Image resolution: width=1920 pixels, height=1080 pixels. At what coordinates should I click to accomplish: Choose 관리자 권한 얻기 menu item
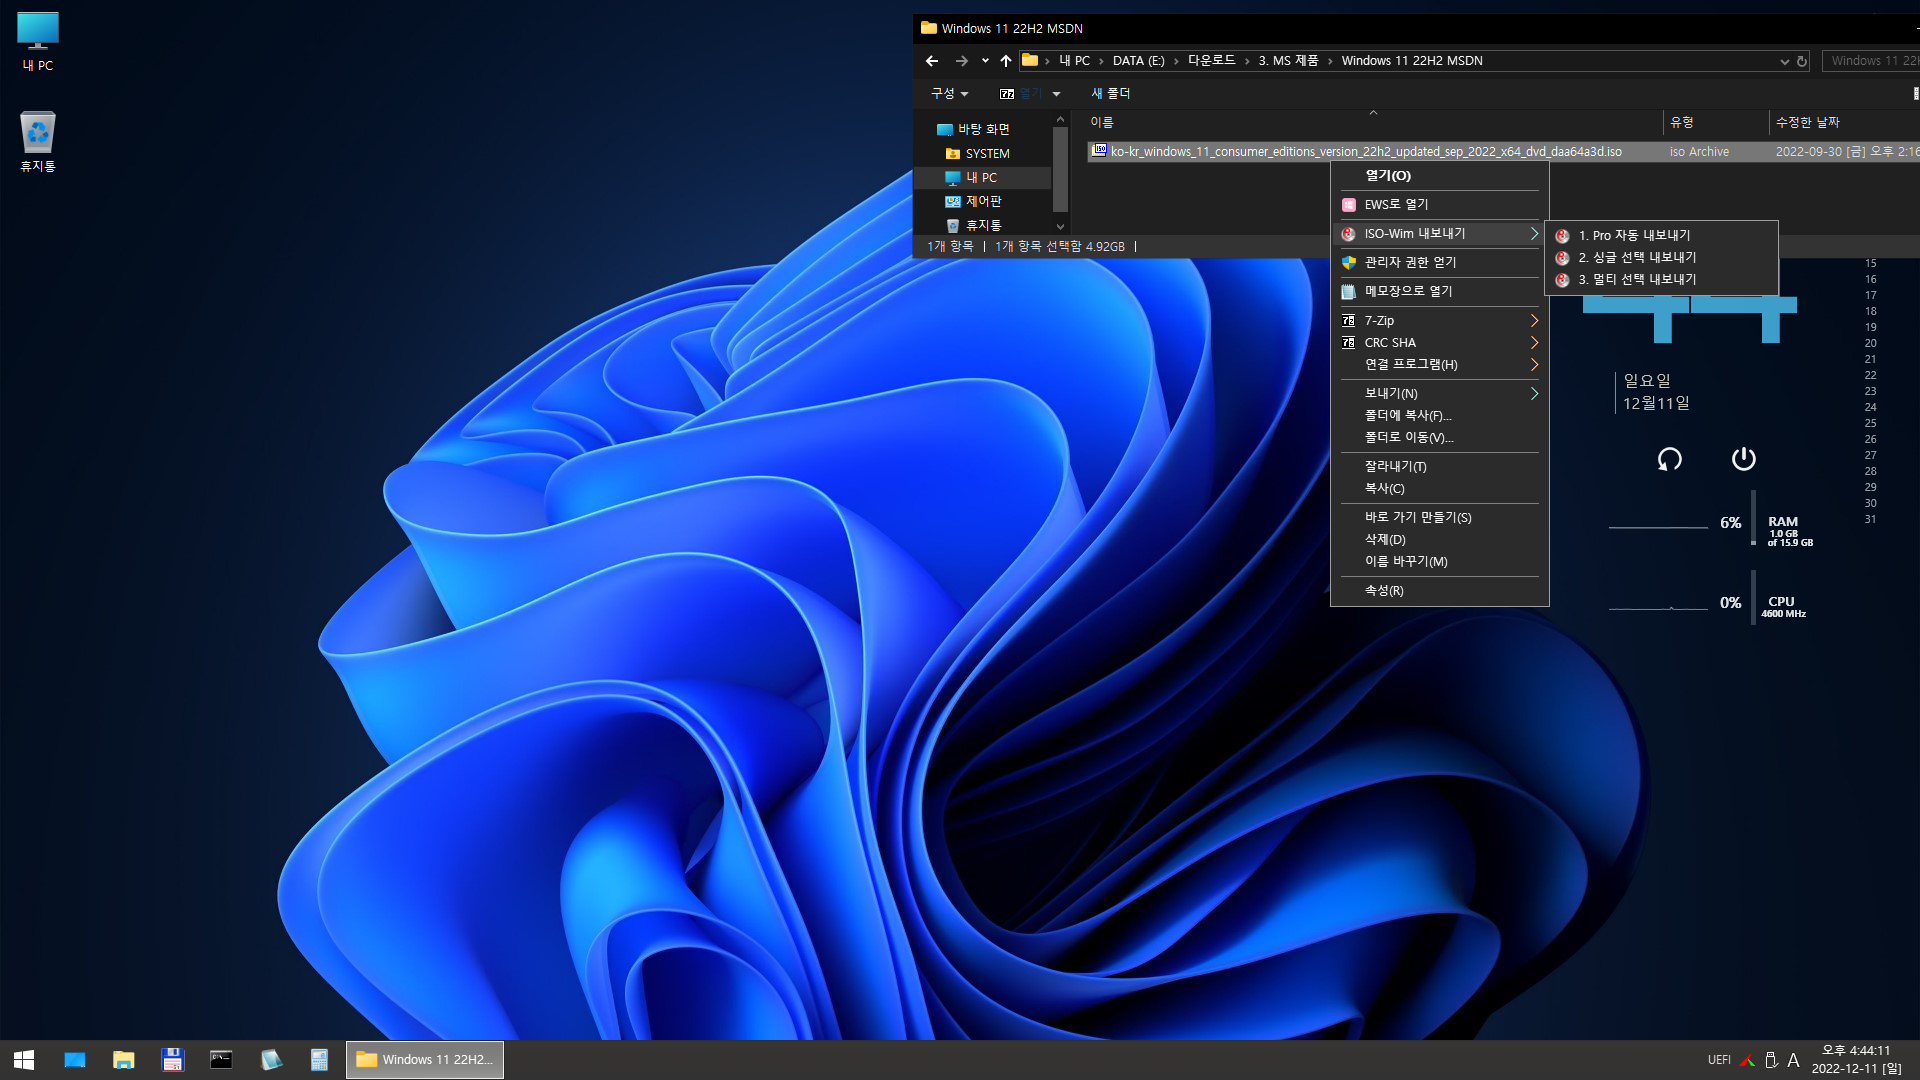[1440, 262]
